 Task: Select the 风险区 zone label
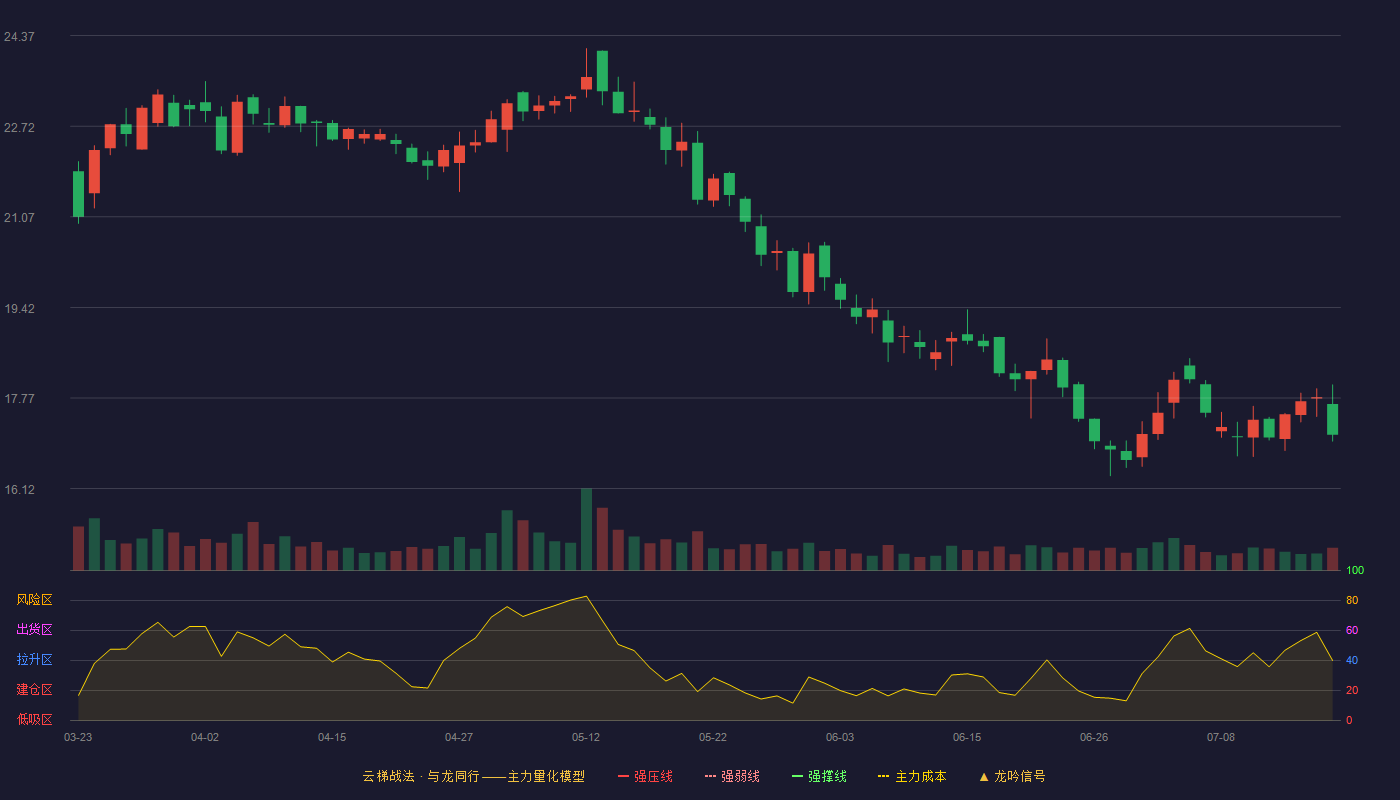point(34,600)
